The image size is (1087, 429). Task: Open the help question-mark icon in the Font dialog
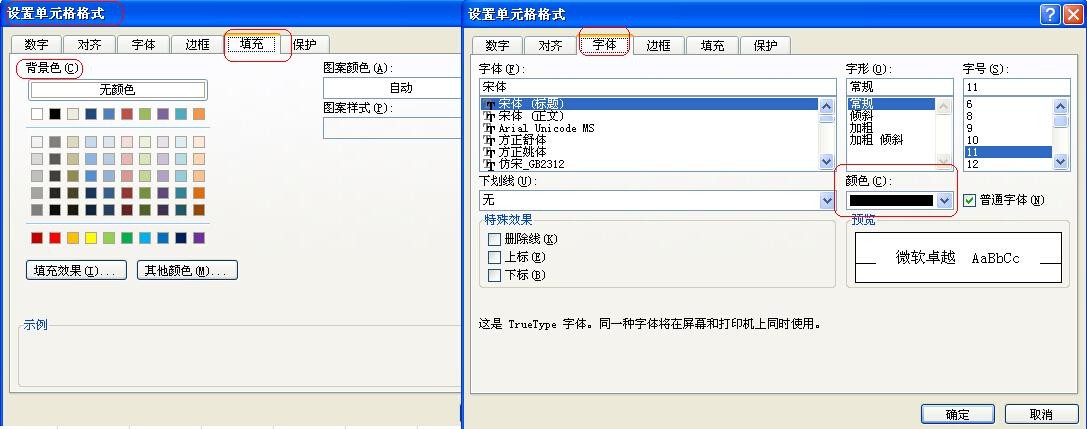(x=1050, y=15)
